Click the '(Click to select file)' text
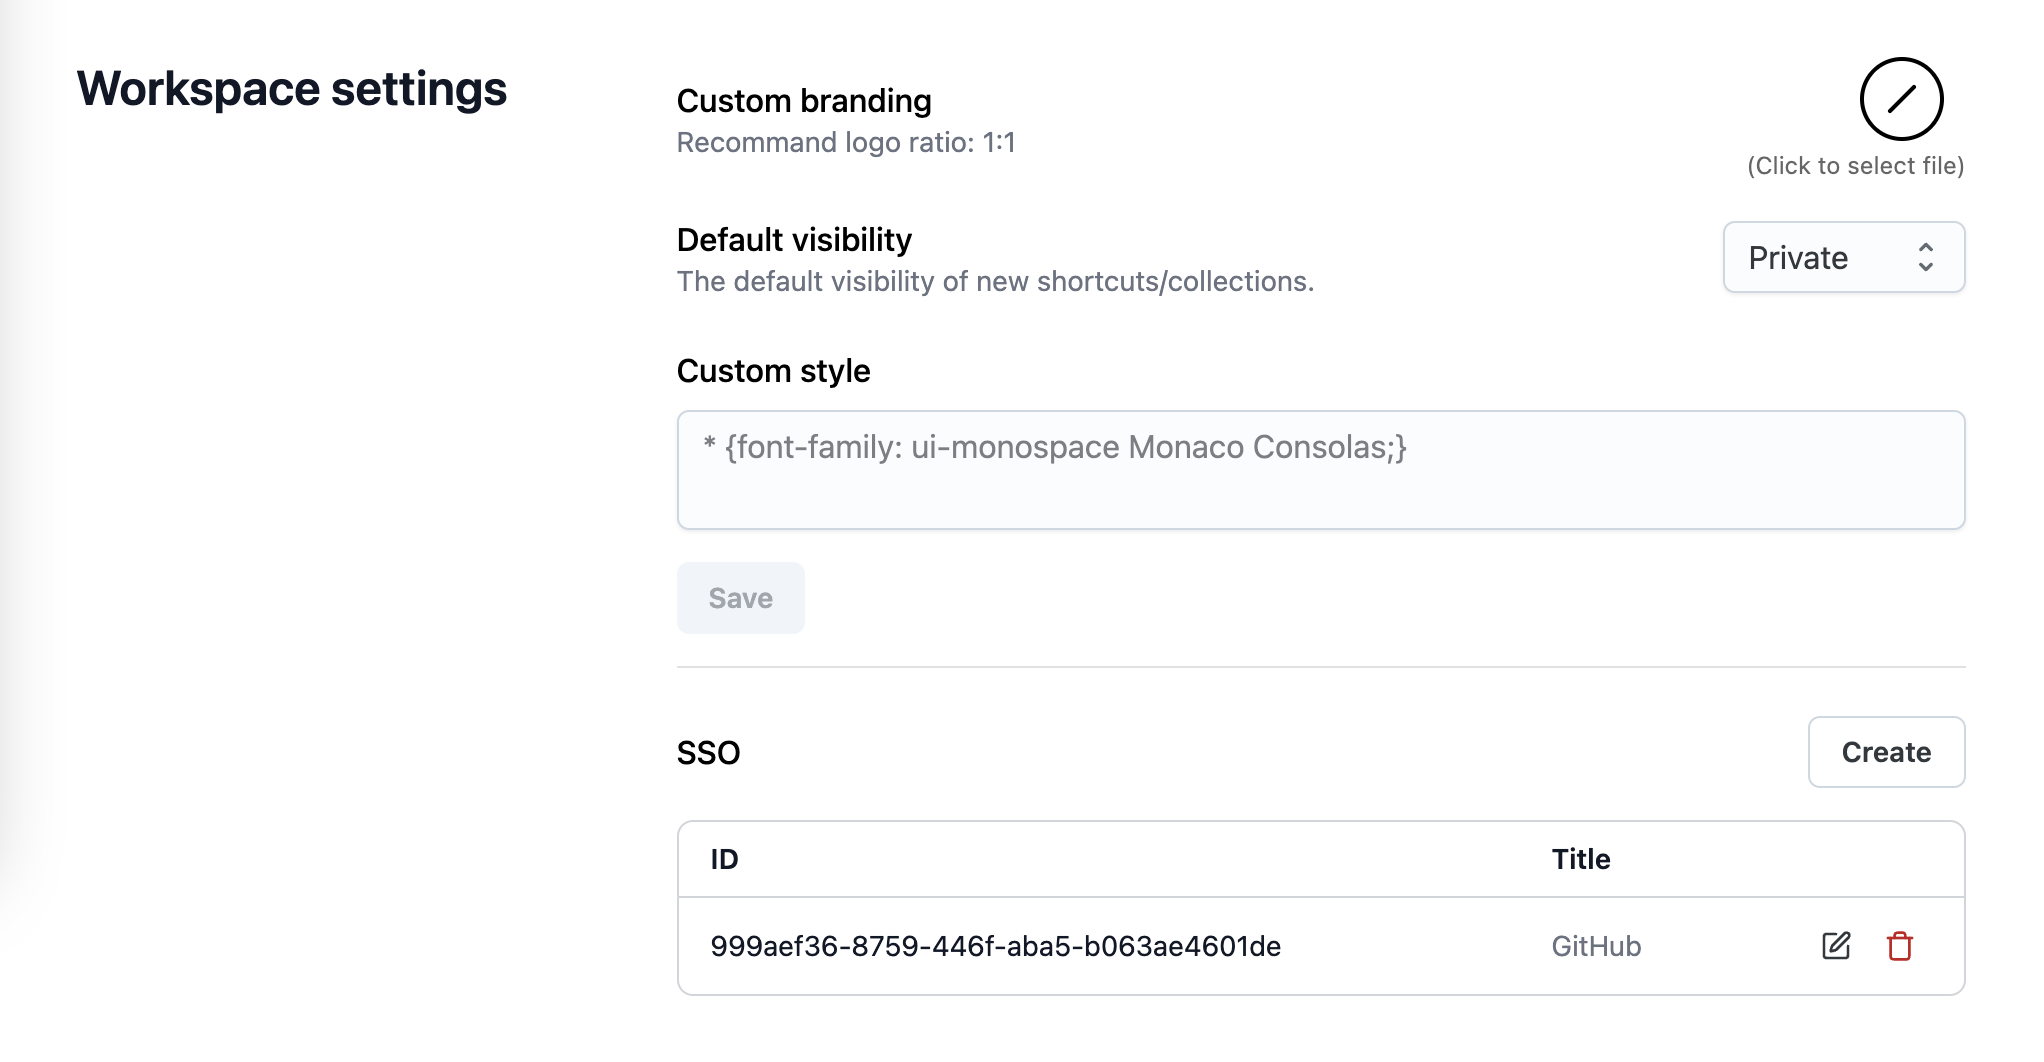Image resolution: width=2044 pixels, height=1062 pixels. tap(1855, 166)
